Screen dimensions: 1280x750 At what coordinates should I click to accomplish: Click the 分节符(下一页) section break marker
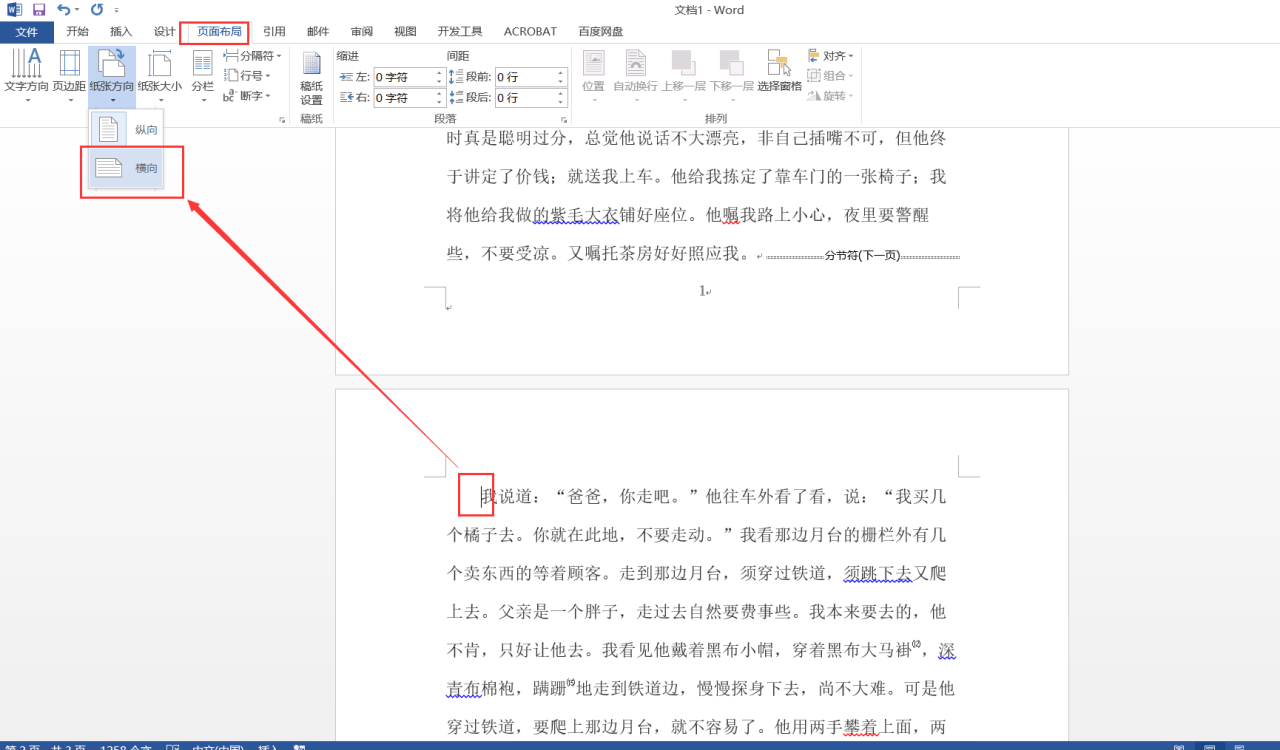(862, 256)
